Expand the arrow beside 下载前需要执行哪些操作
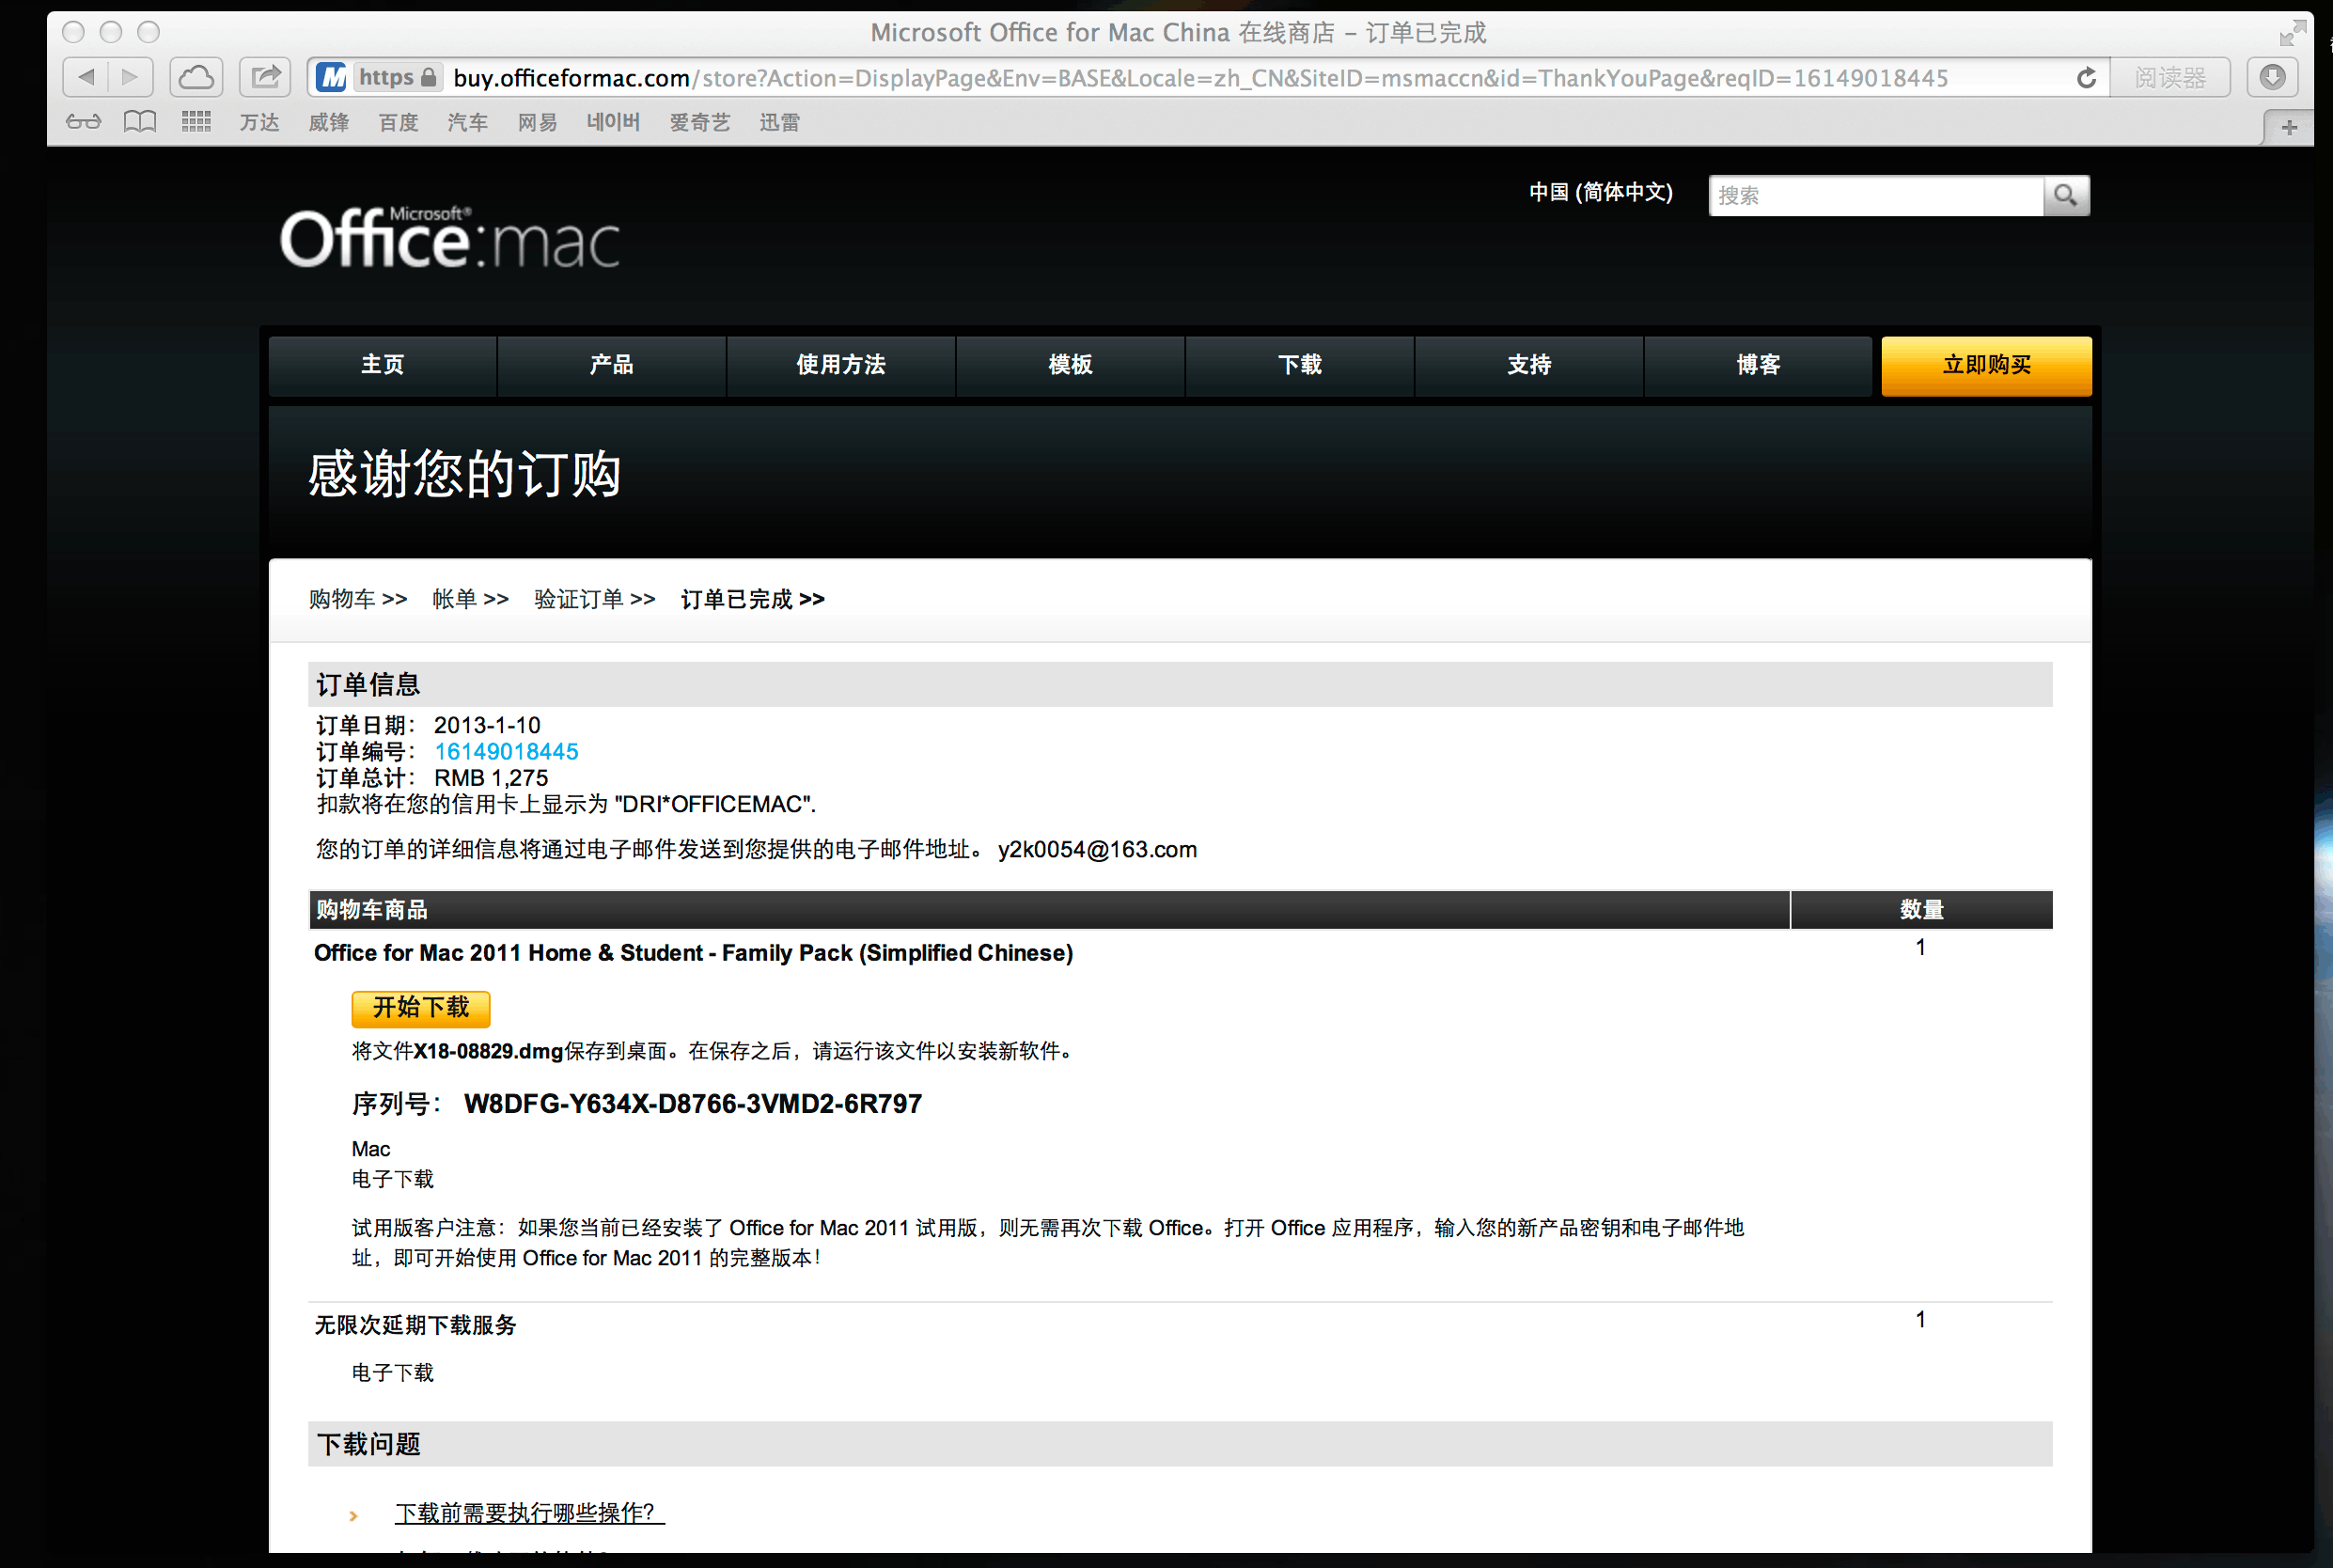Image resolution: width=2333 pixels, height=1568 pixels. [354, 1515]
